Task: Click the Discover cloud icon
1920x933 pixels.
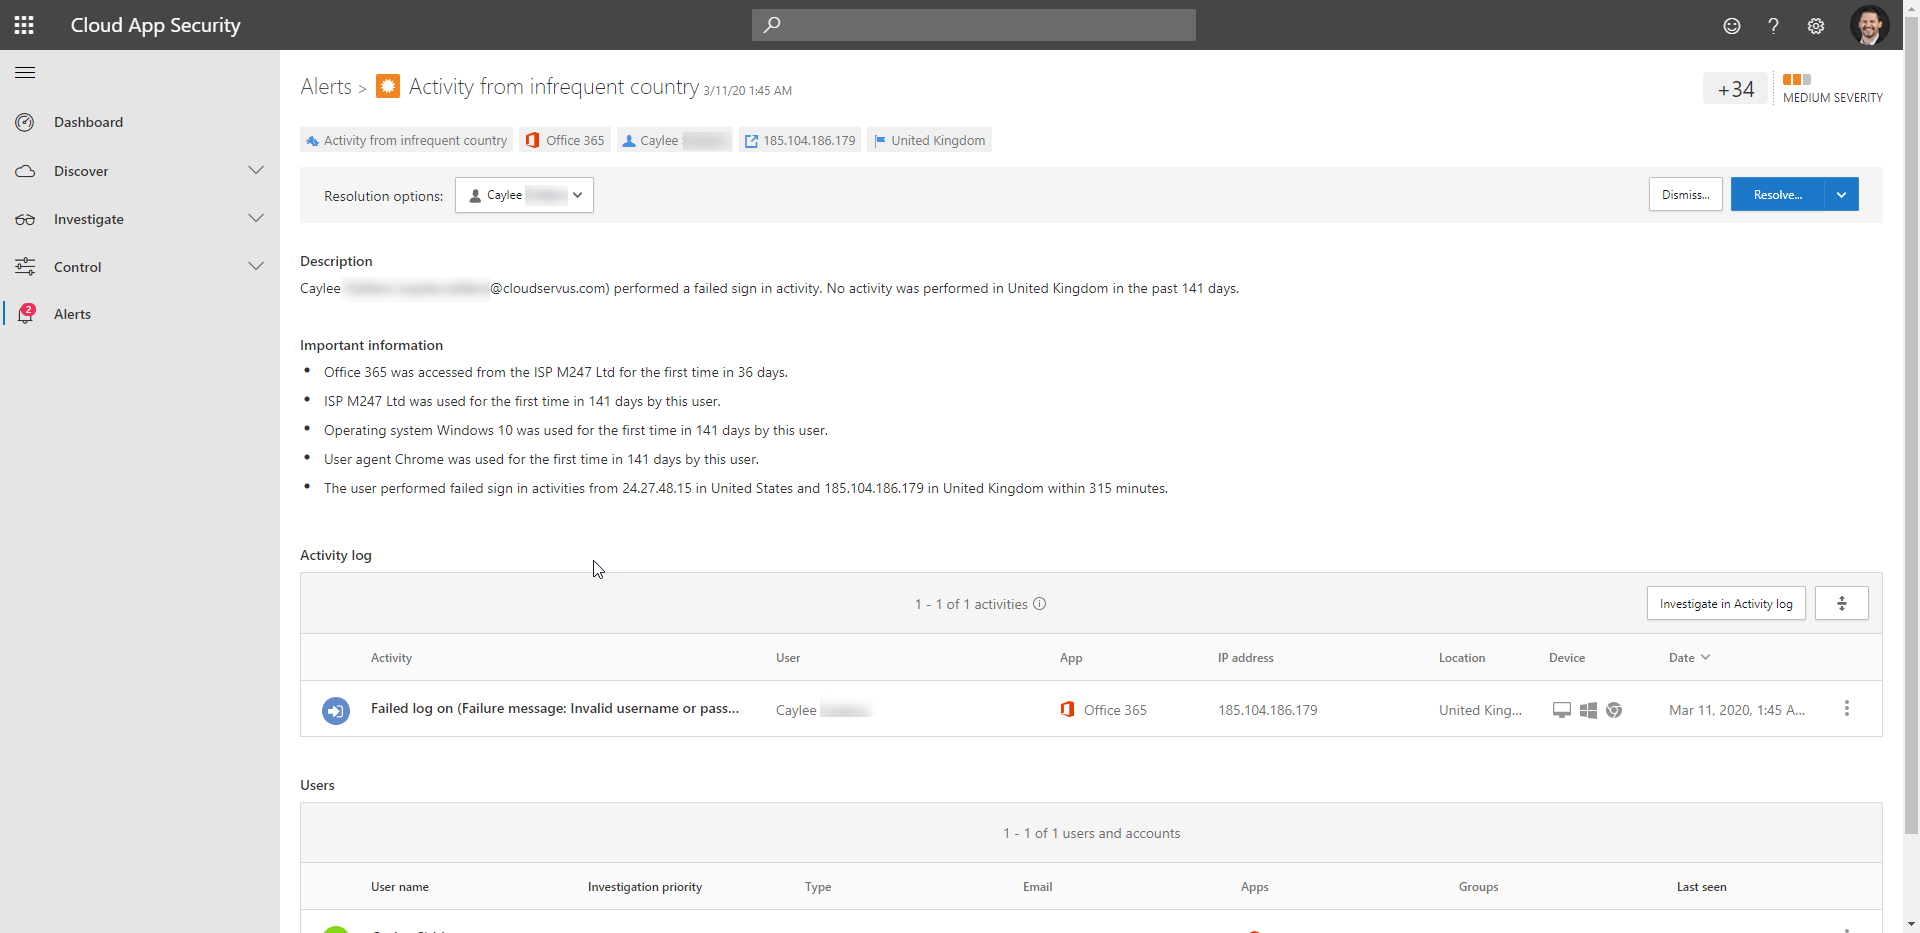Action: pos(25,171)
